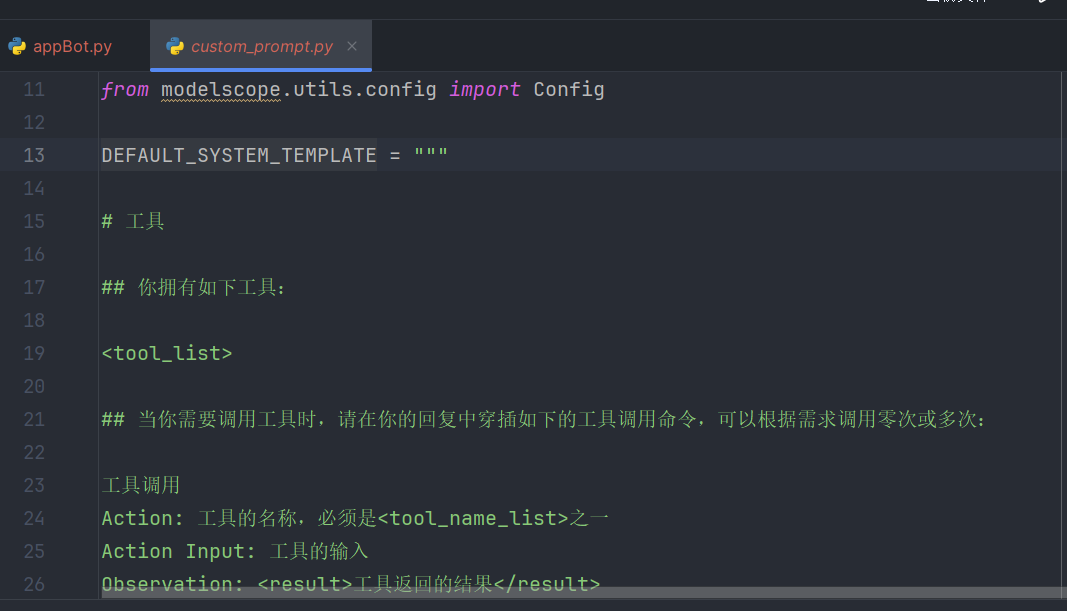Viewport: 1067px width, 611px height.
Task: Click the 'from' keyword on line 11
Action: coord(125,90)
